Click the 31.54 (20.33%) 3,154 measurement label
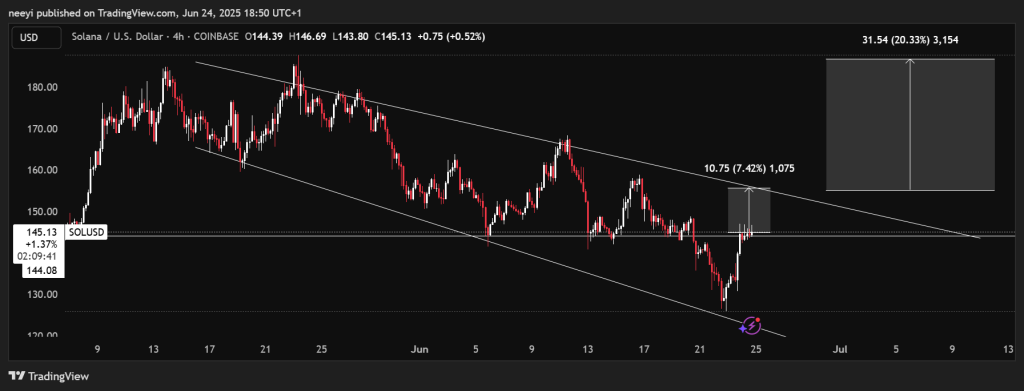1024x391 pixels. [910, 40]
